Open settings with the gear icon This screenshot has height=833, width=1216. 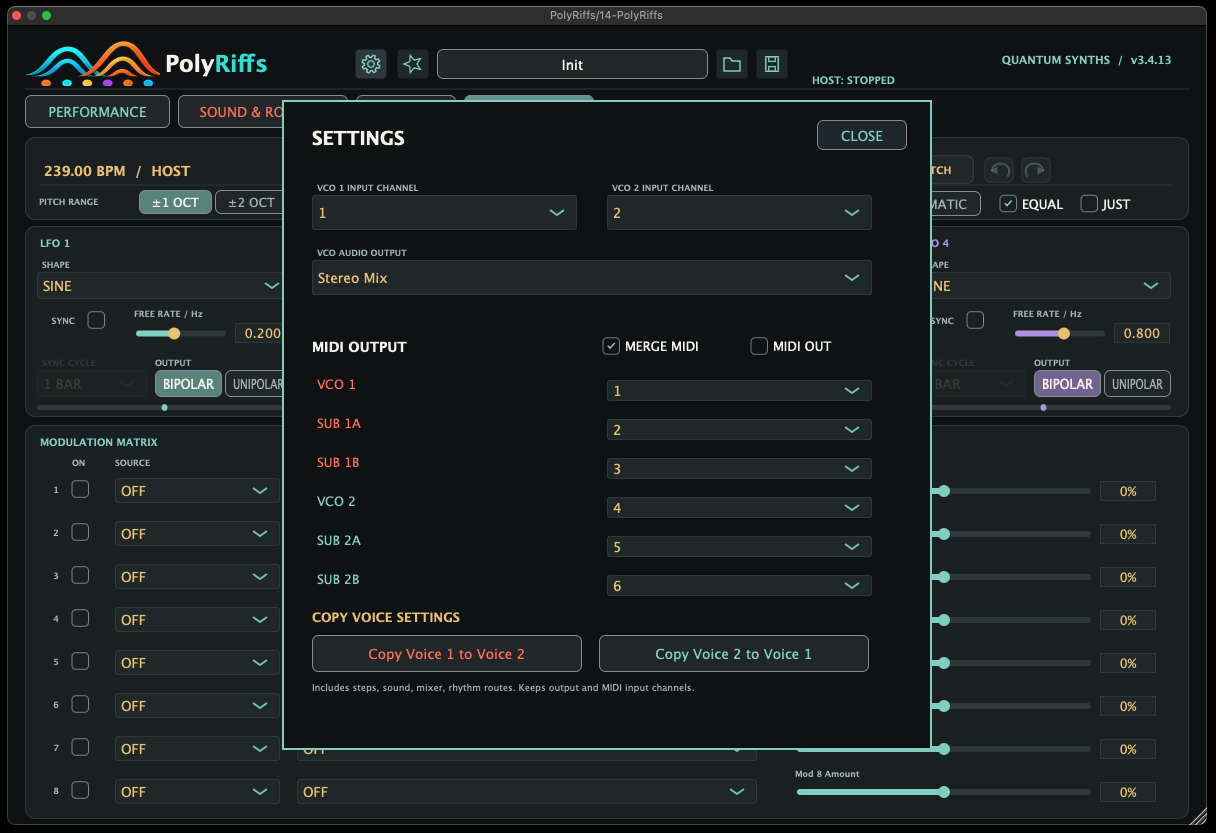point(371,64)
